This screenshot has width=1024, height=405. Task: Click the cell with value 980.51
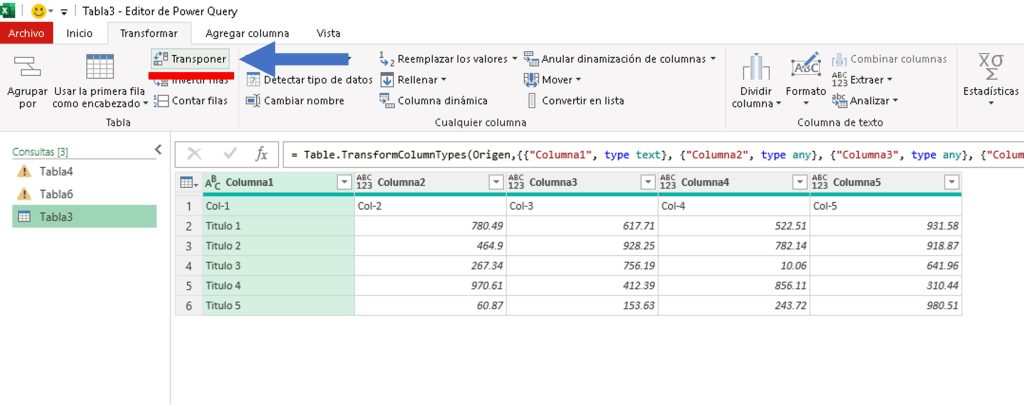pos(886,306)
